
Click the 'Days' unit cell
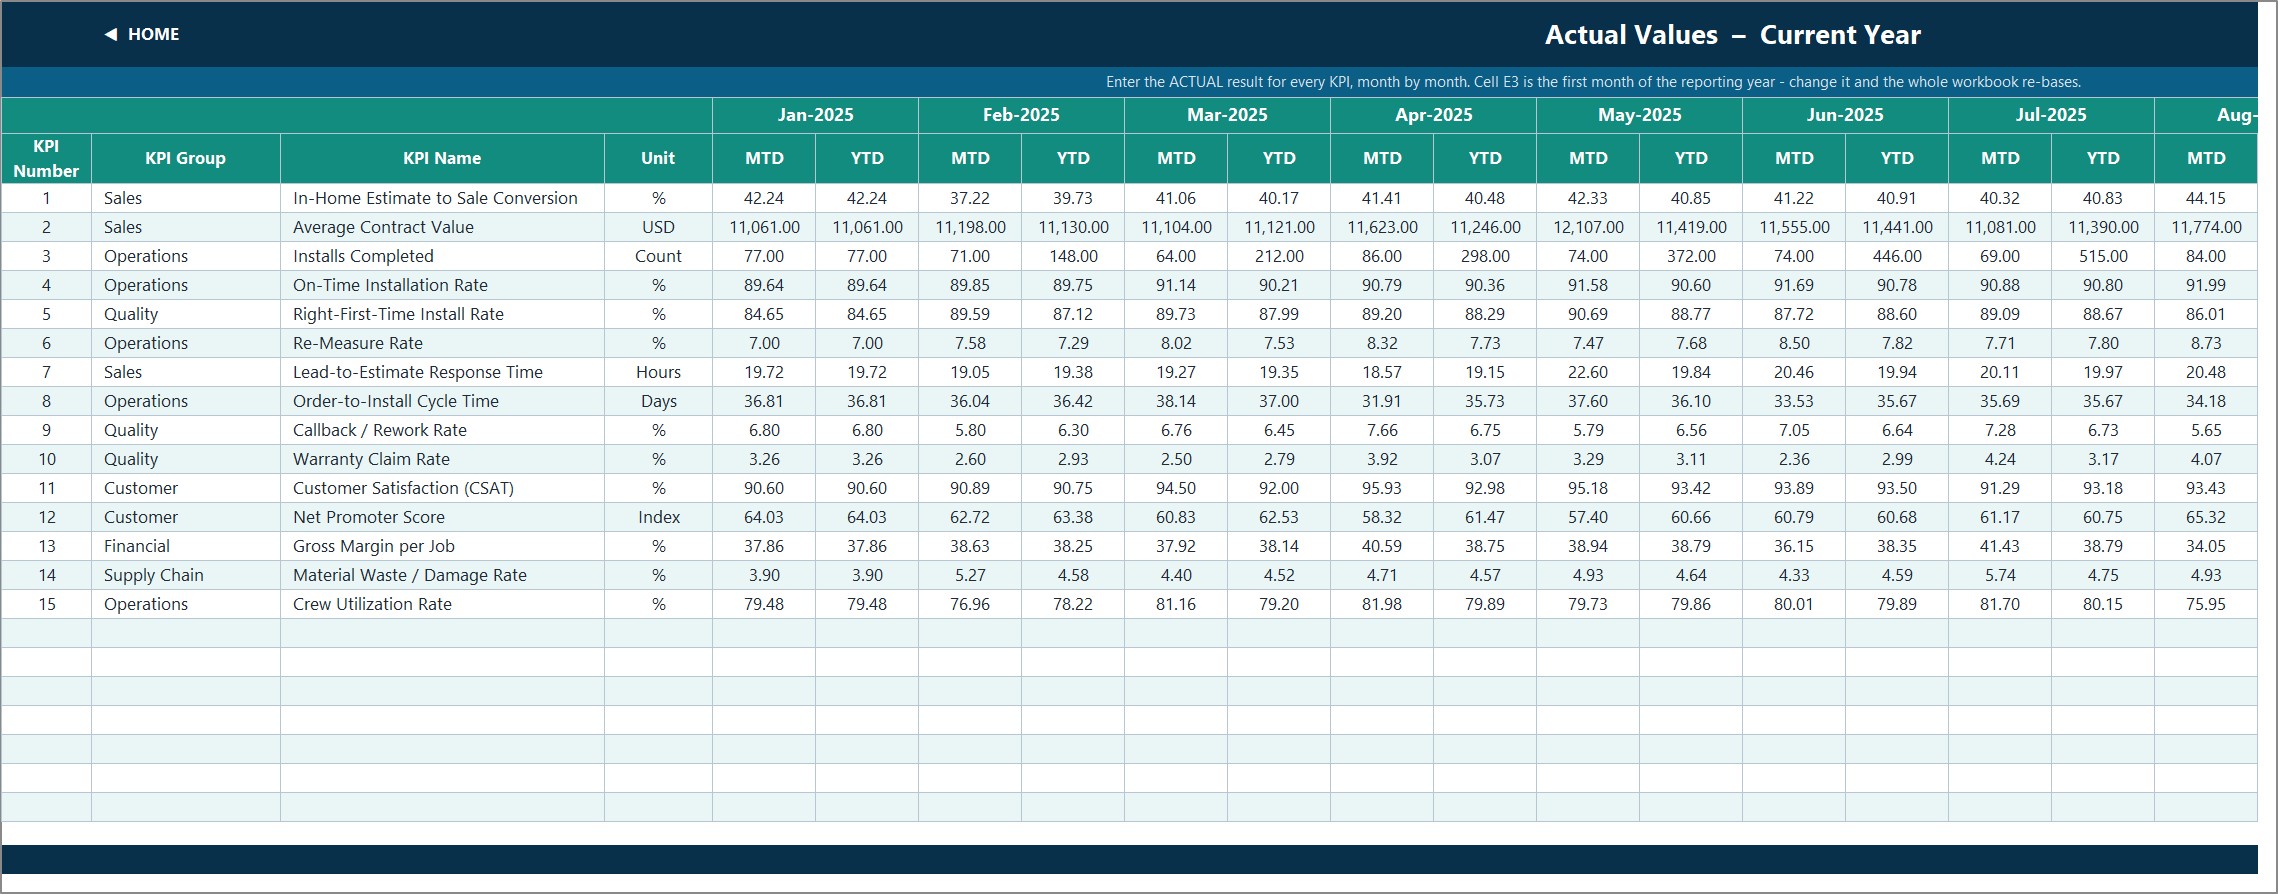(x=658, y=401)
